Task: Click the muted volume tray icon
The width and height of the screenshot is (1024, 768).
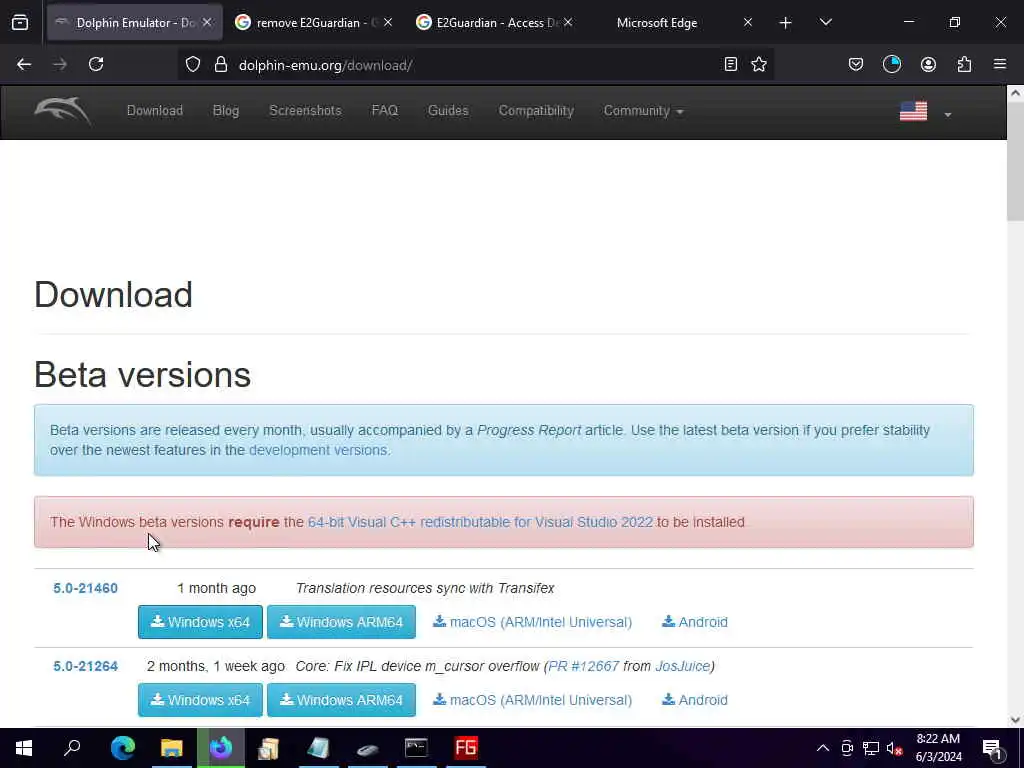Action: 894,748
